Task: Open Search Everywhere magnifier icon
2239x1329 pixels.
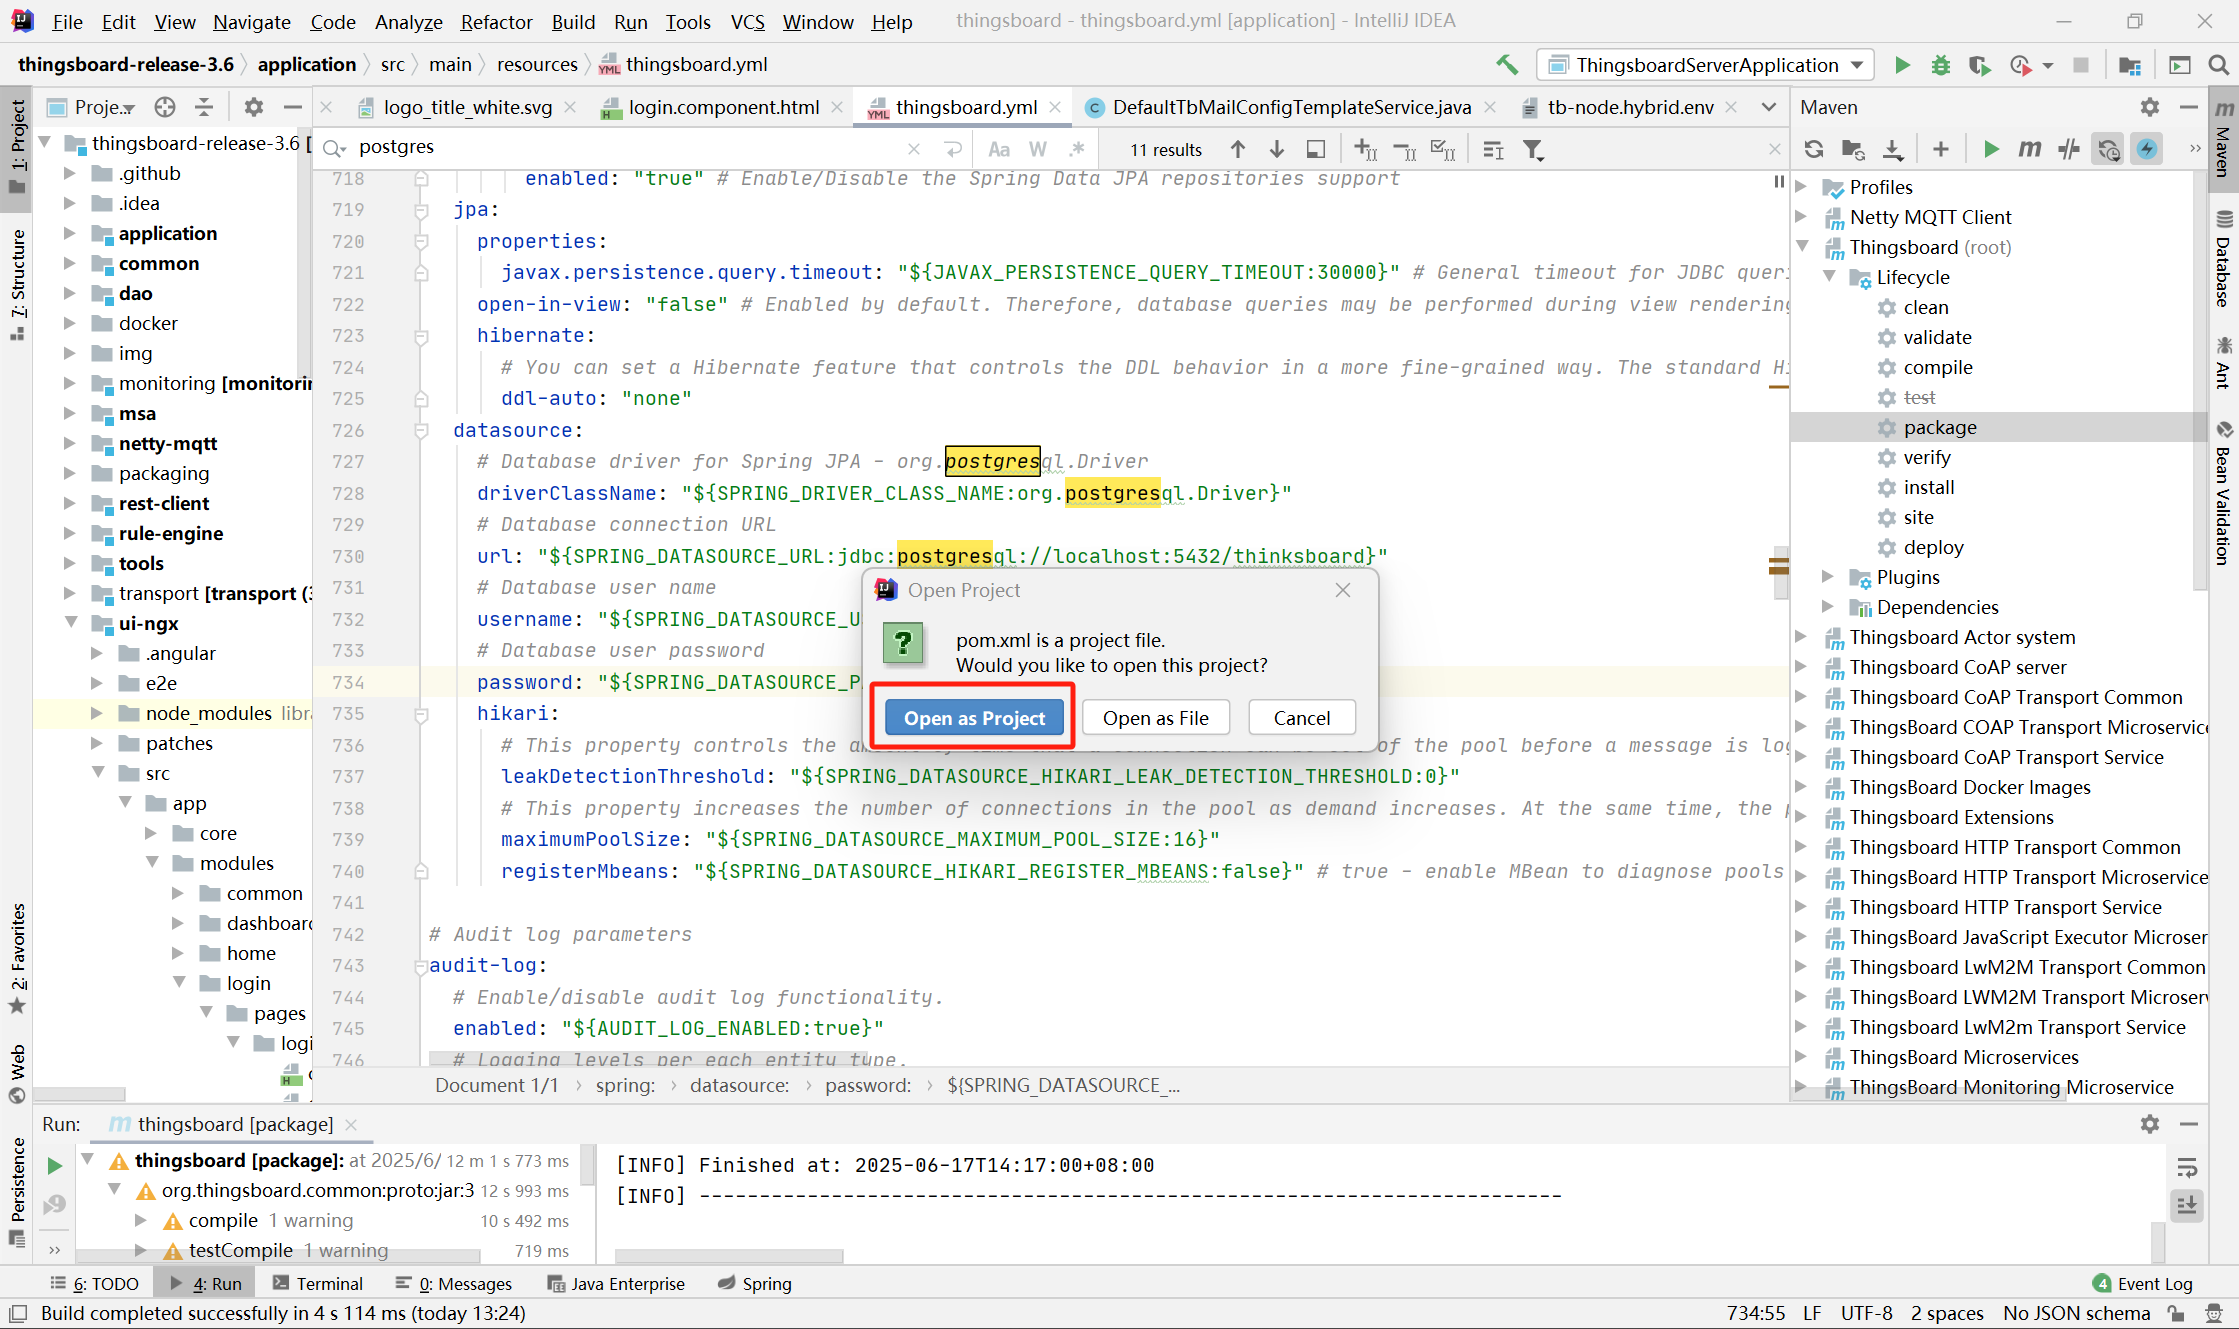Action: 2218,65
